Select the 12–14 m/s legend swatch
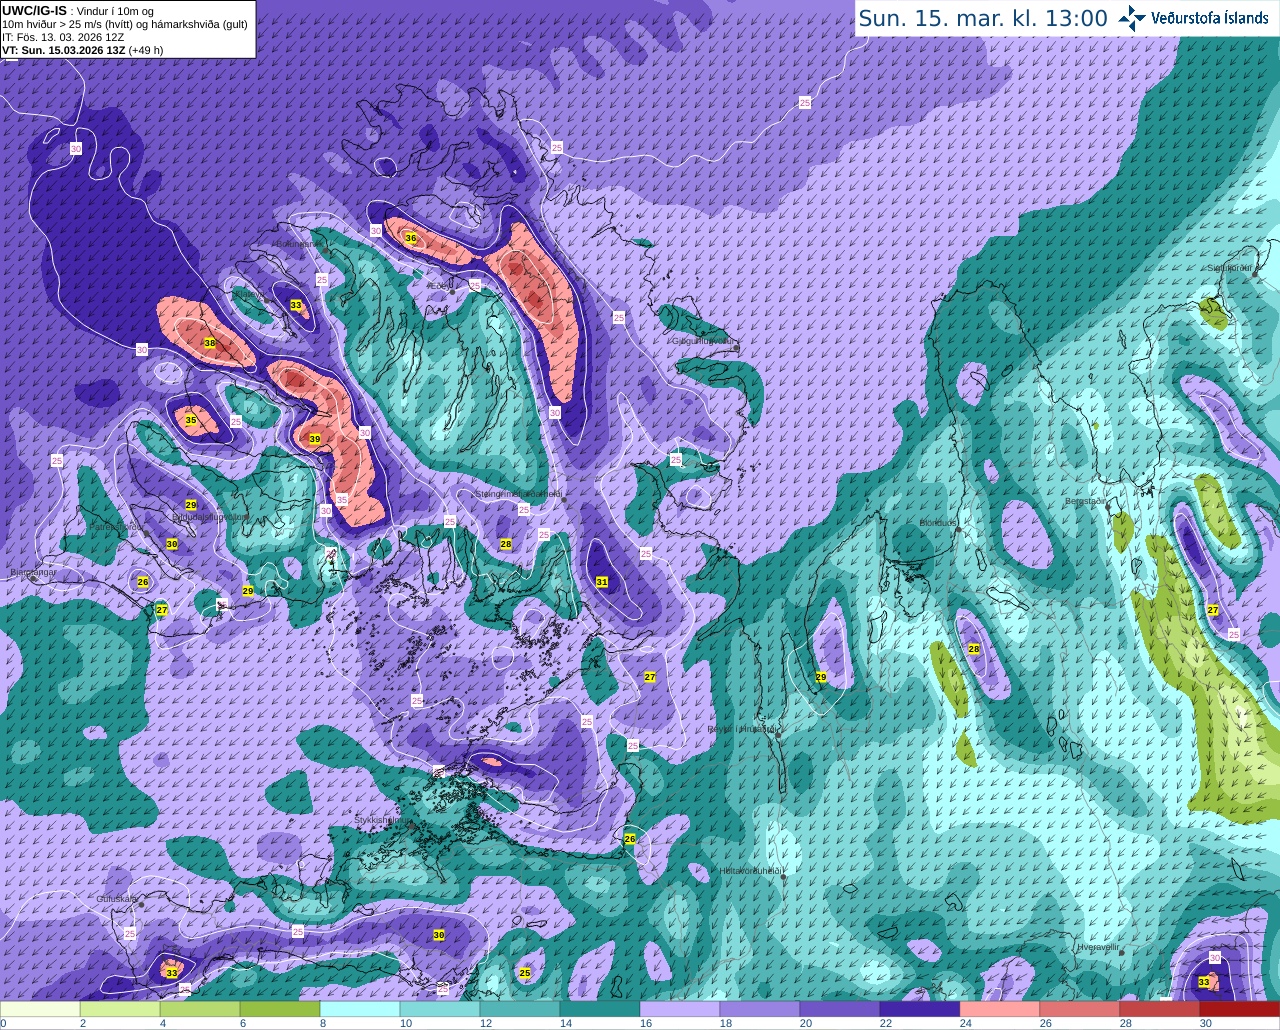The height and width of the screenshot is (1030, 1280). [520, 1010]
